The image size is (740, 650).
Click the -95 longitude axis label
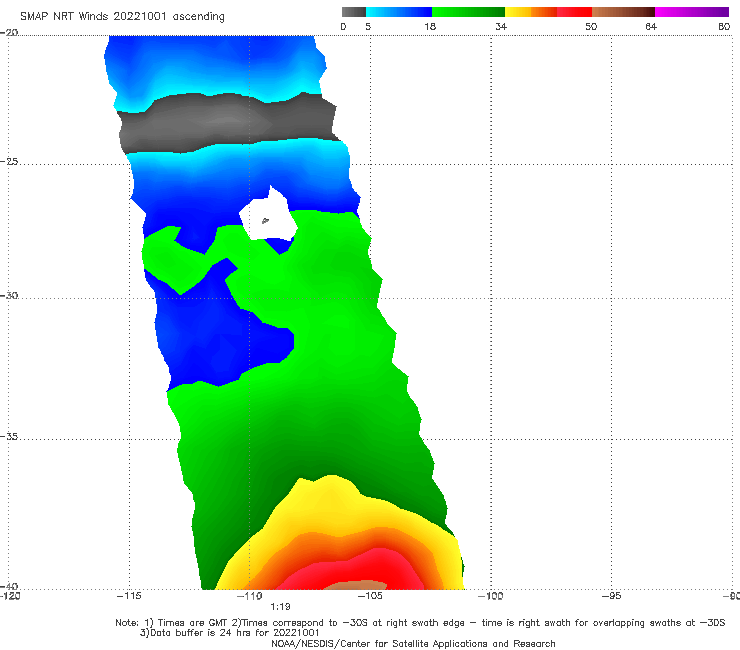(611, 596)
